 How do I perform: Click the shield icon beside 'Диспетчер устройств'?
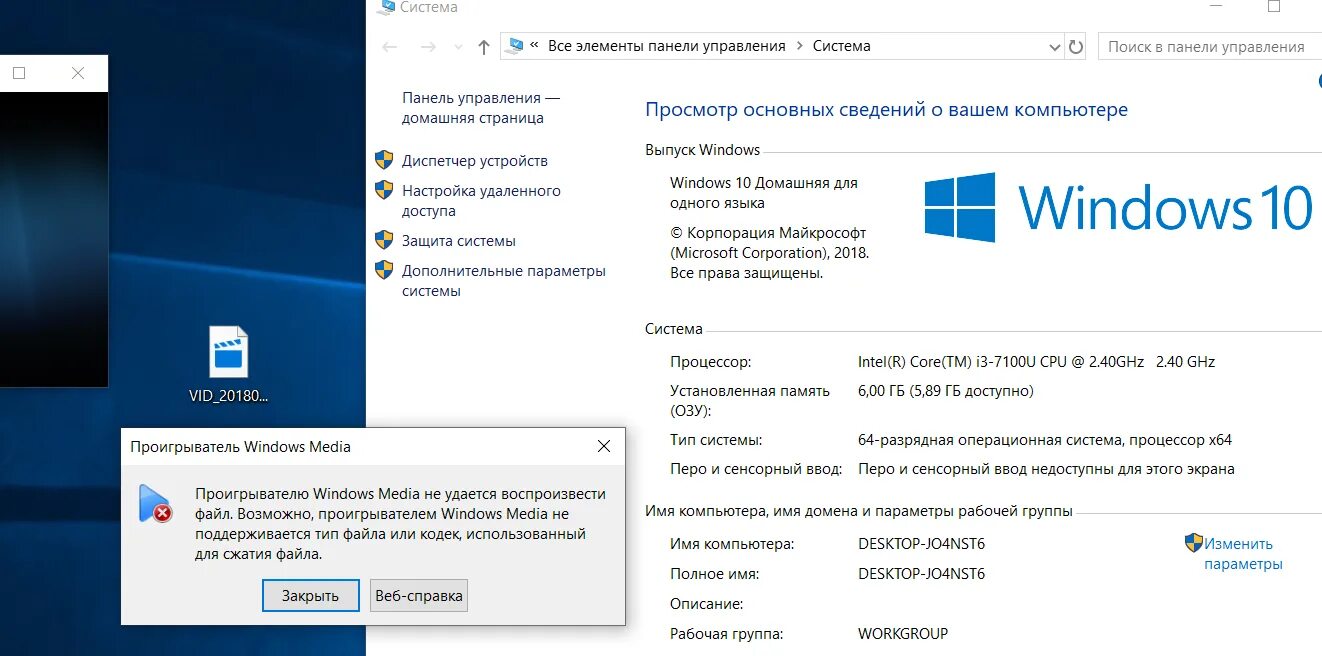[384, 160]
